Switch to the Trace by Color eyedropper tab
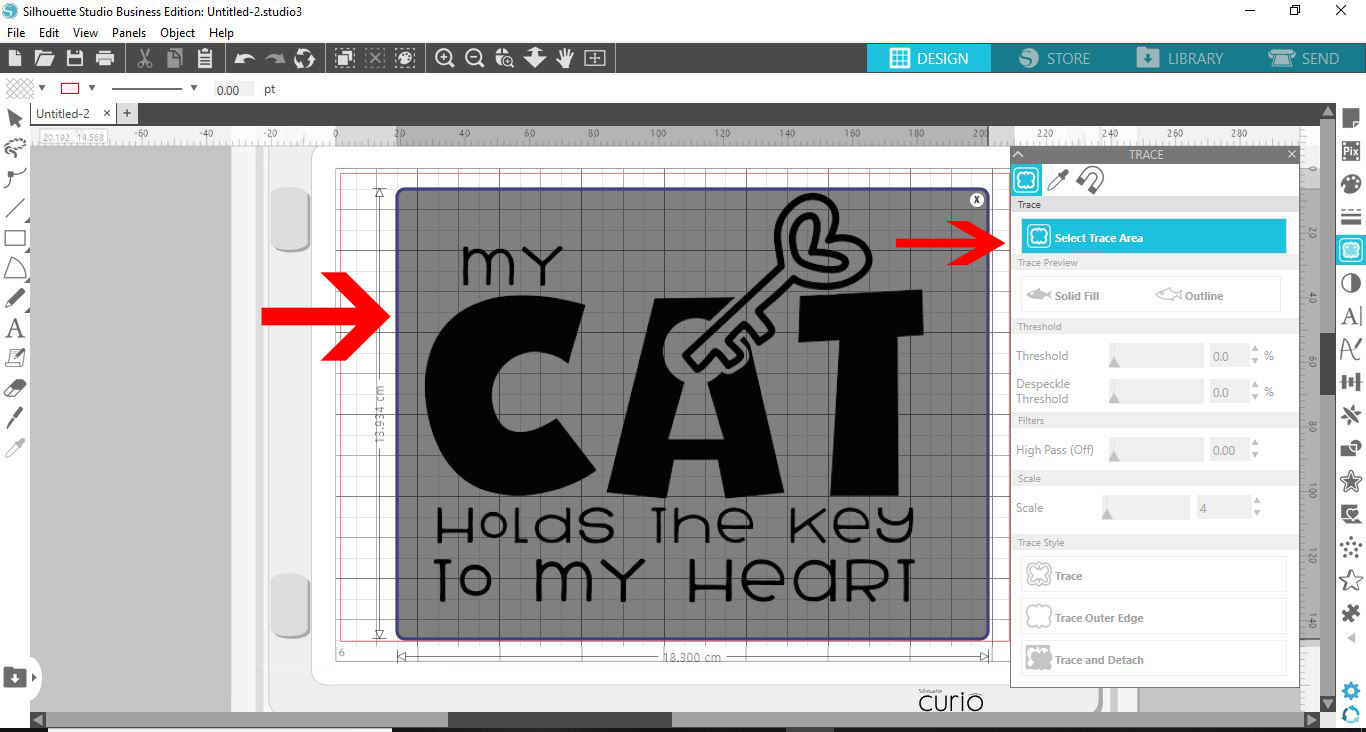The height and width of the screenshot is (732, 1366). [1058, 180]
